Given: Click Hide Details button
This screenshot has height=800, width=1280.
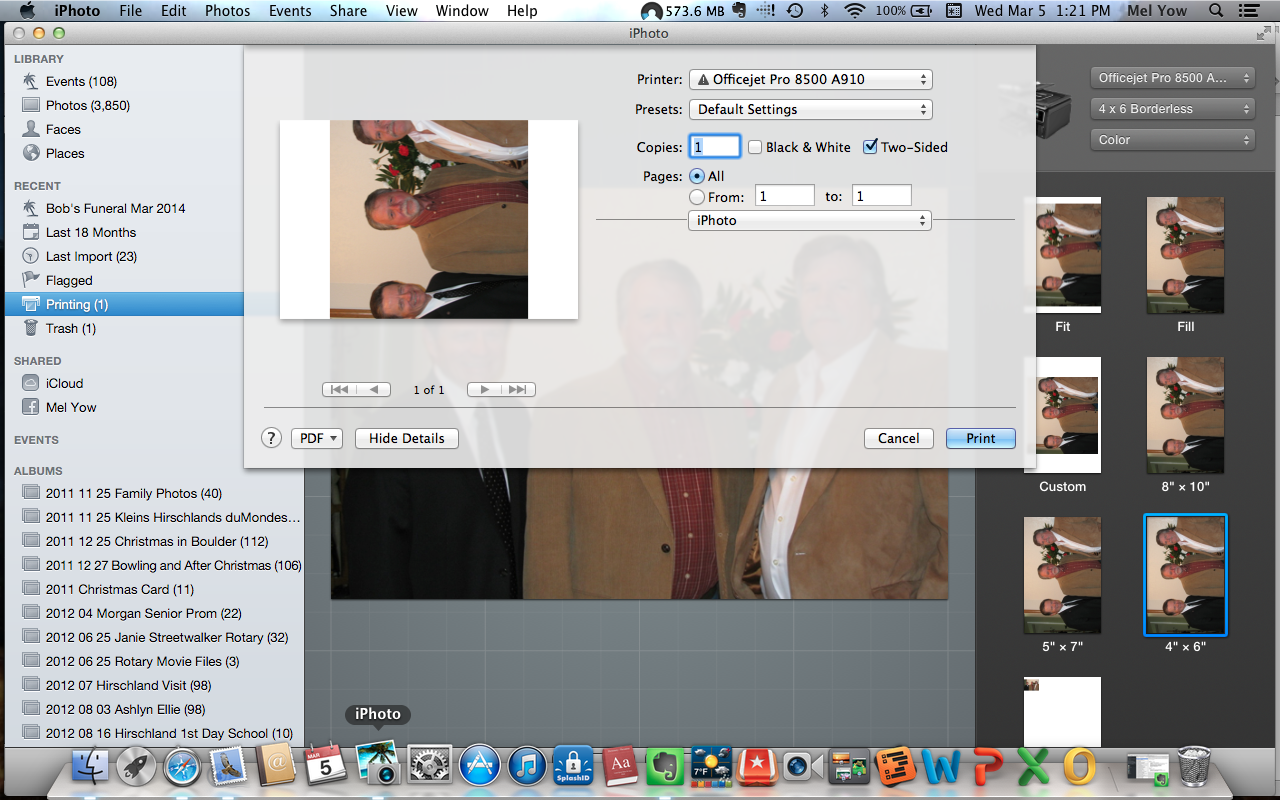Looking at the screenshot, I should [x=407, y=438].
